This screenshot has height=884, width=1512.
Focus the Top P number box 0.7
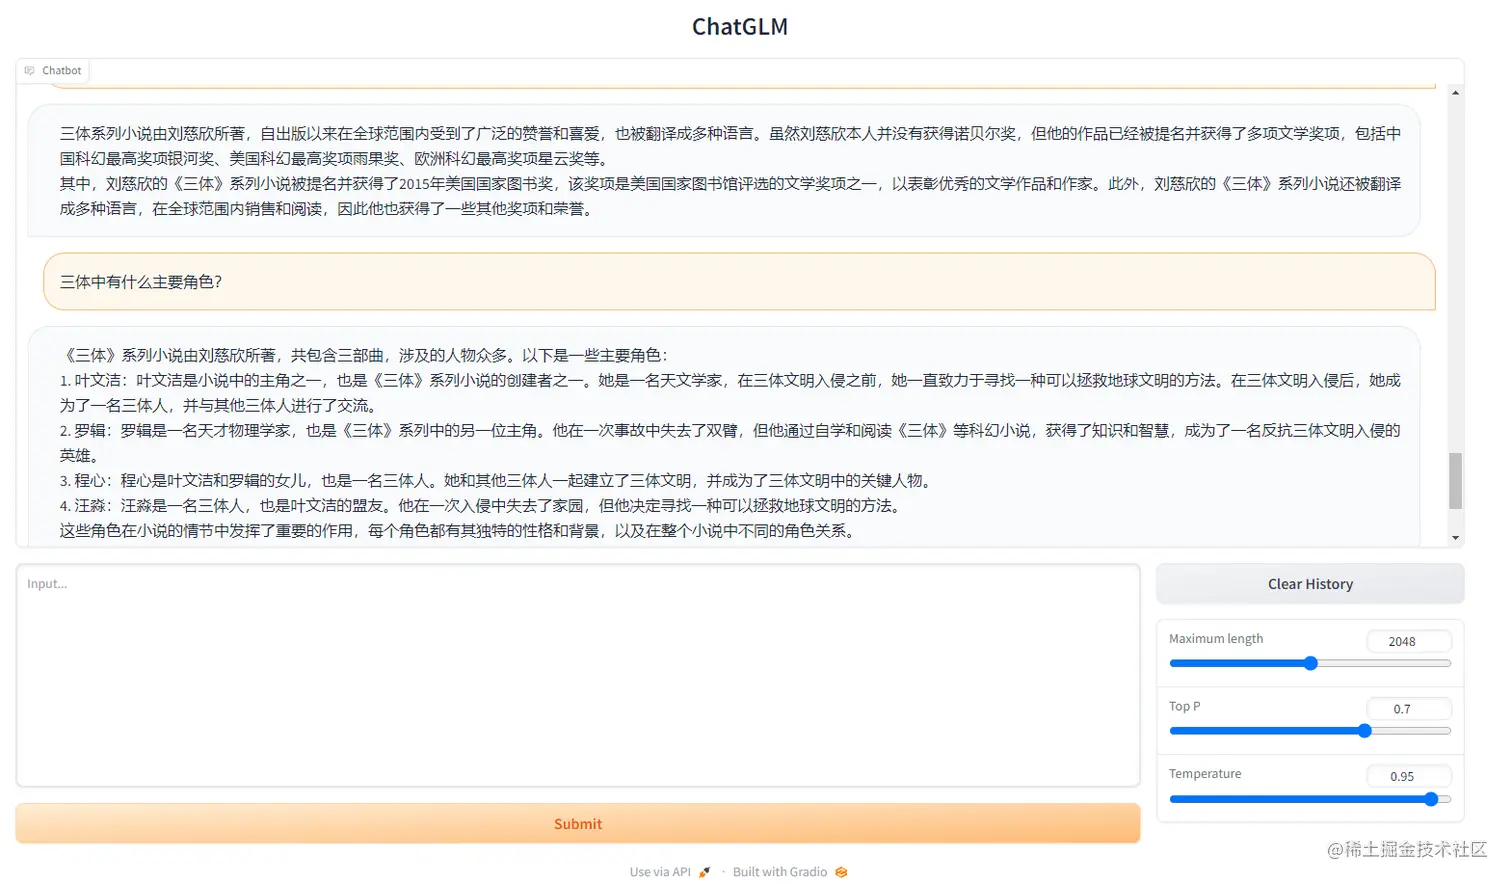pos(1409,709)
